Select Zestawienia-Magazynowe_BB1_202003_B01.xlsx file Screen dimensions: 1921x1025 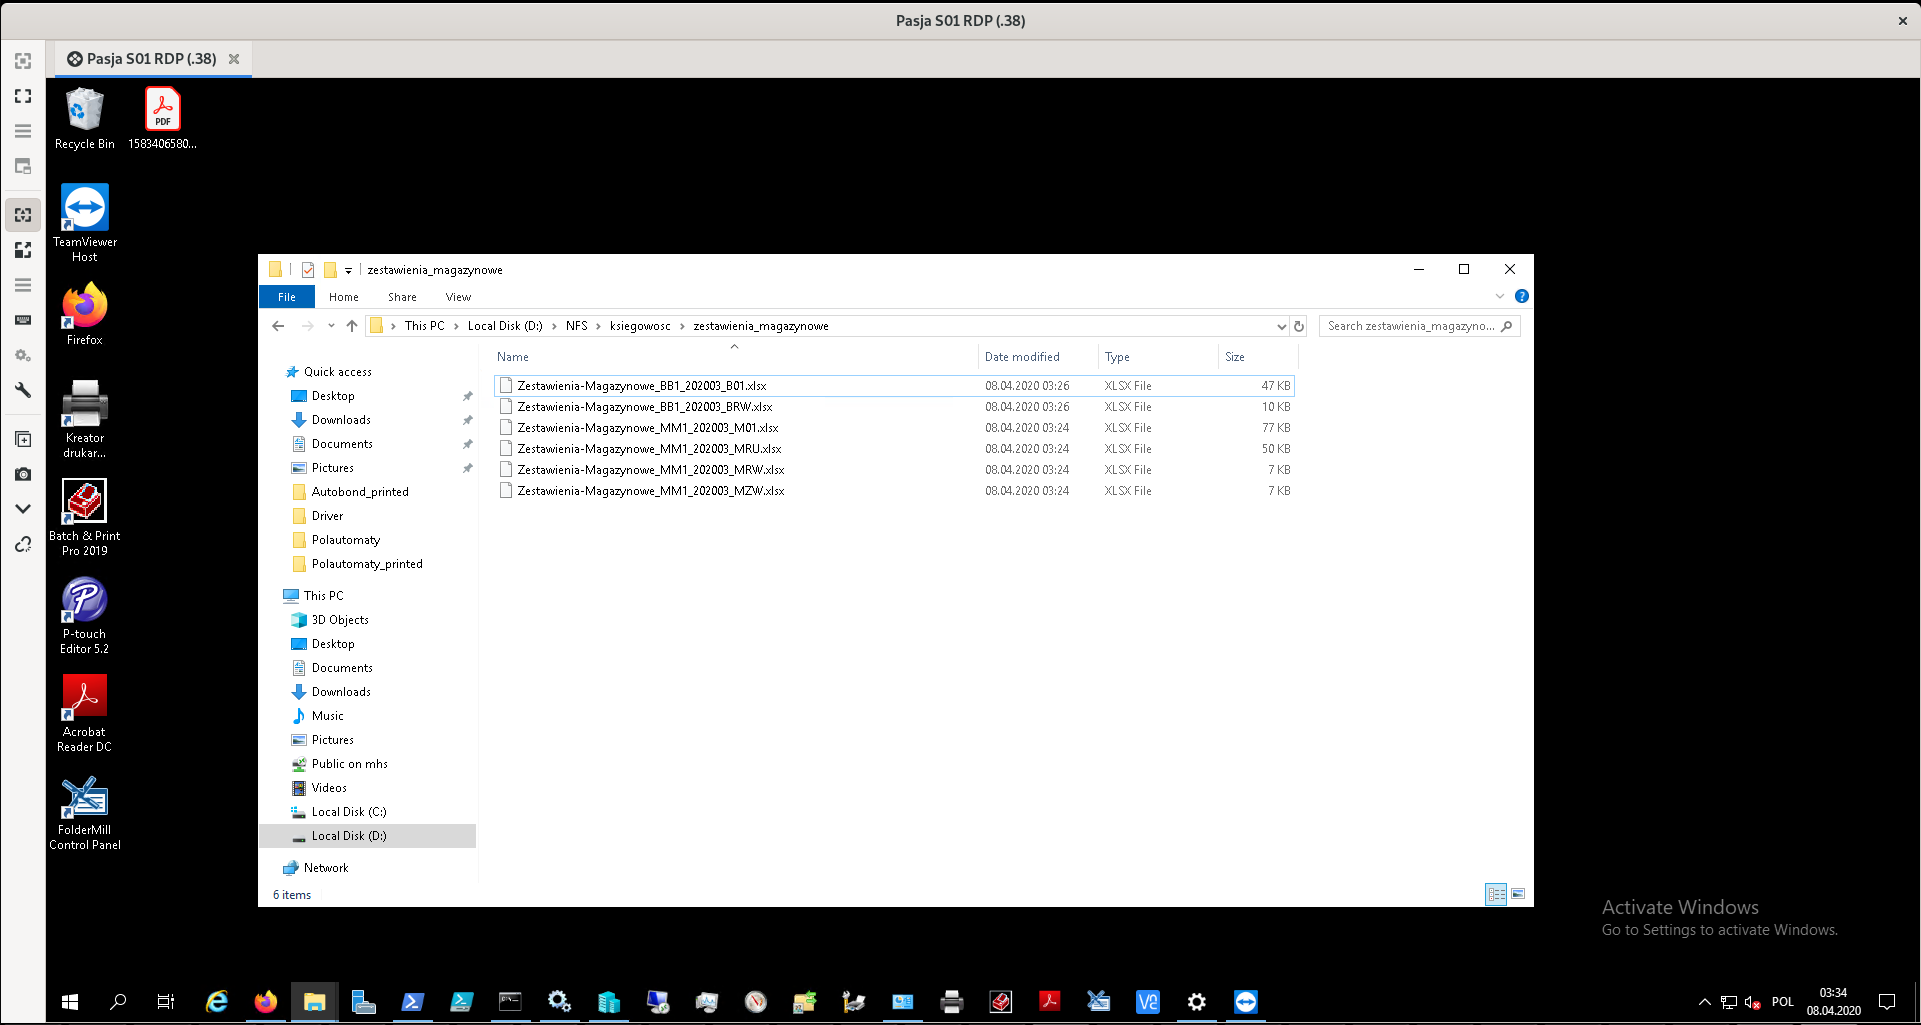pos(894,386)
